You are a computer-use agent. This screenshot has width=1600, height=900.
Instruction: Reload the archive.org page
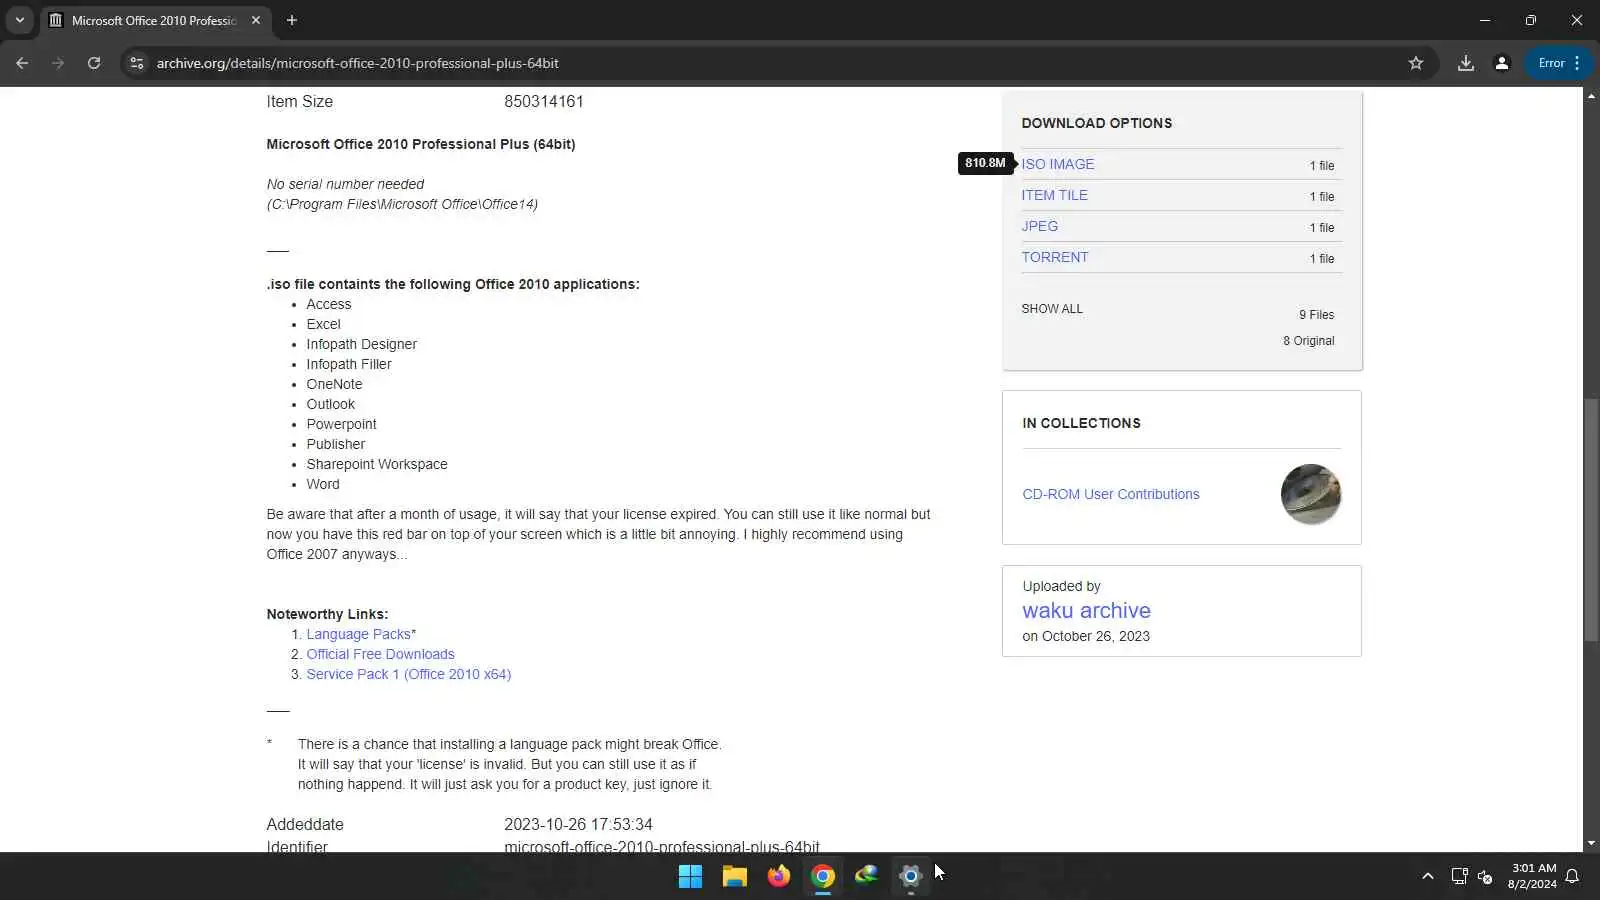point(94,63)
